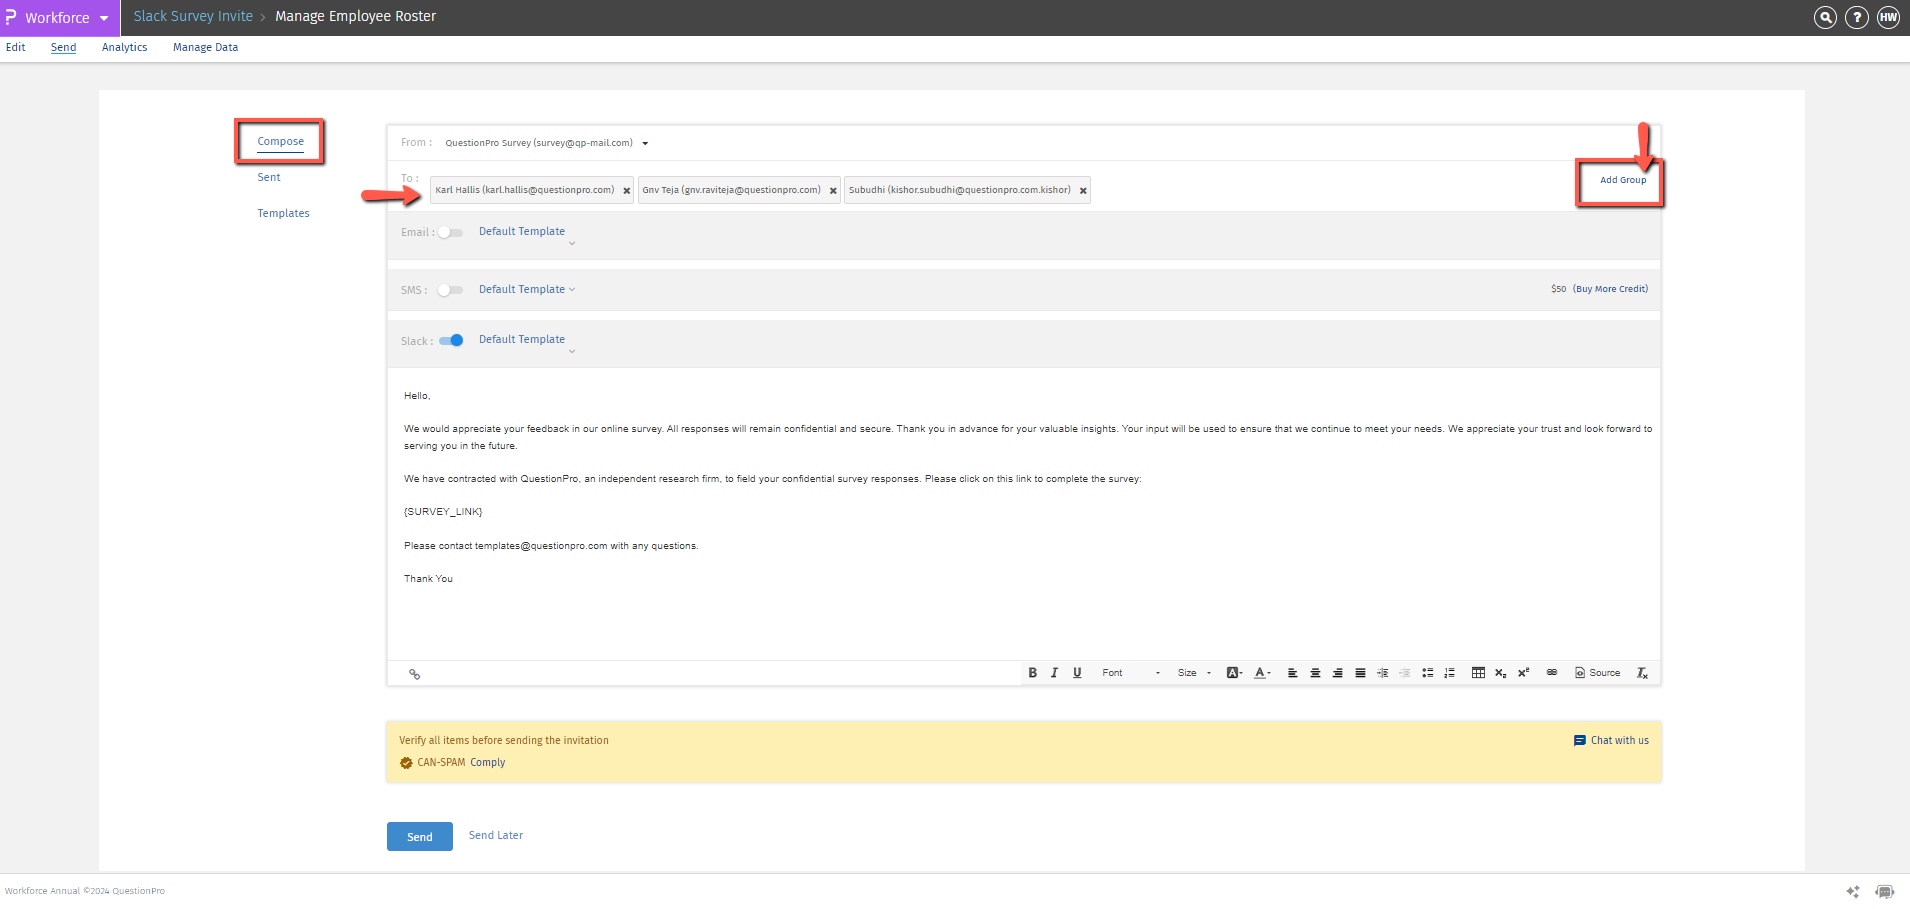1910x909 pixels.
Task: Open the SMS Default Template dropdown
Action: click(x=526, y=290)
